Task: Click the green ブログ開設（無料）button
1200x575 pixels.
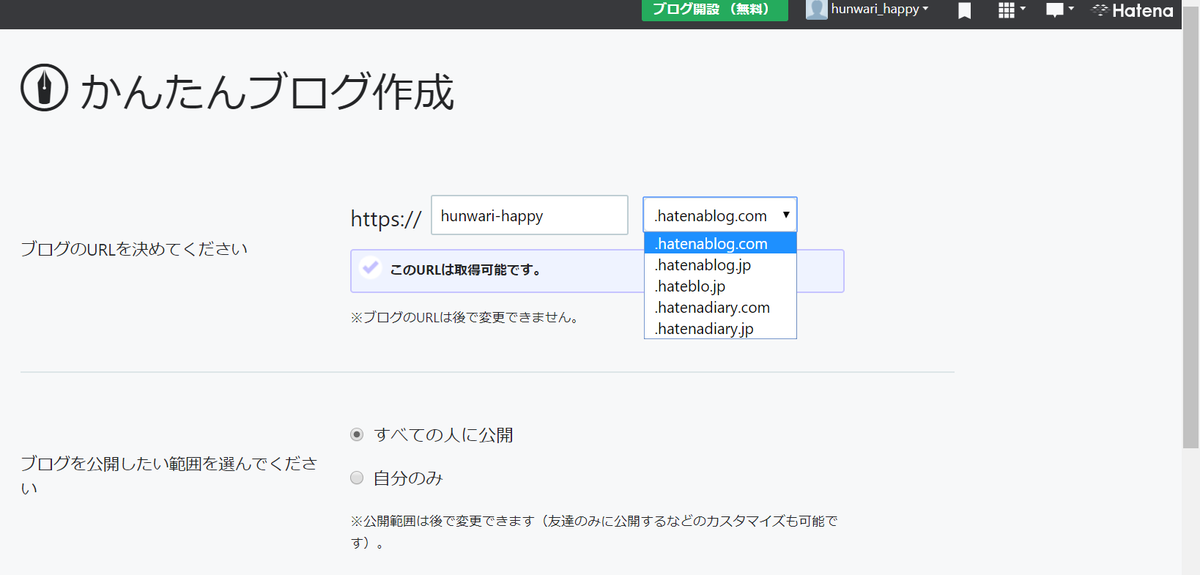Action: (x=714, y=10)
